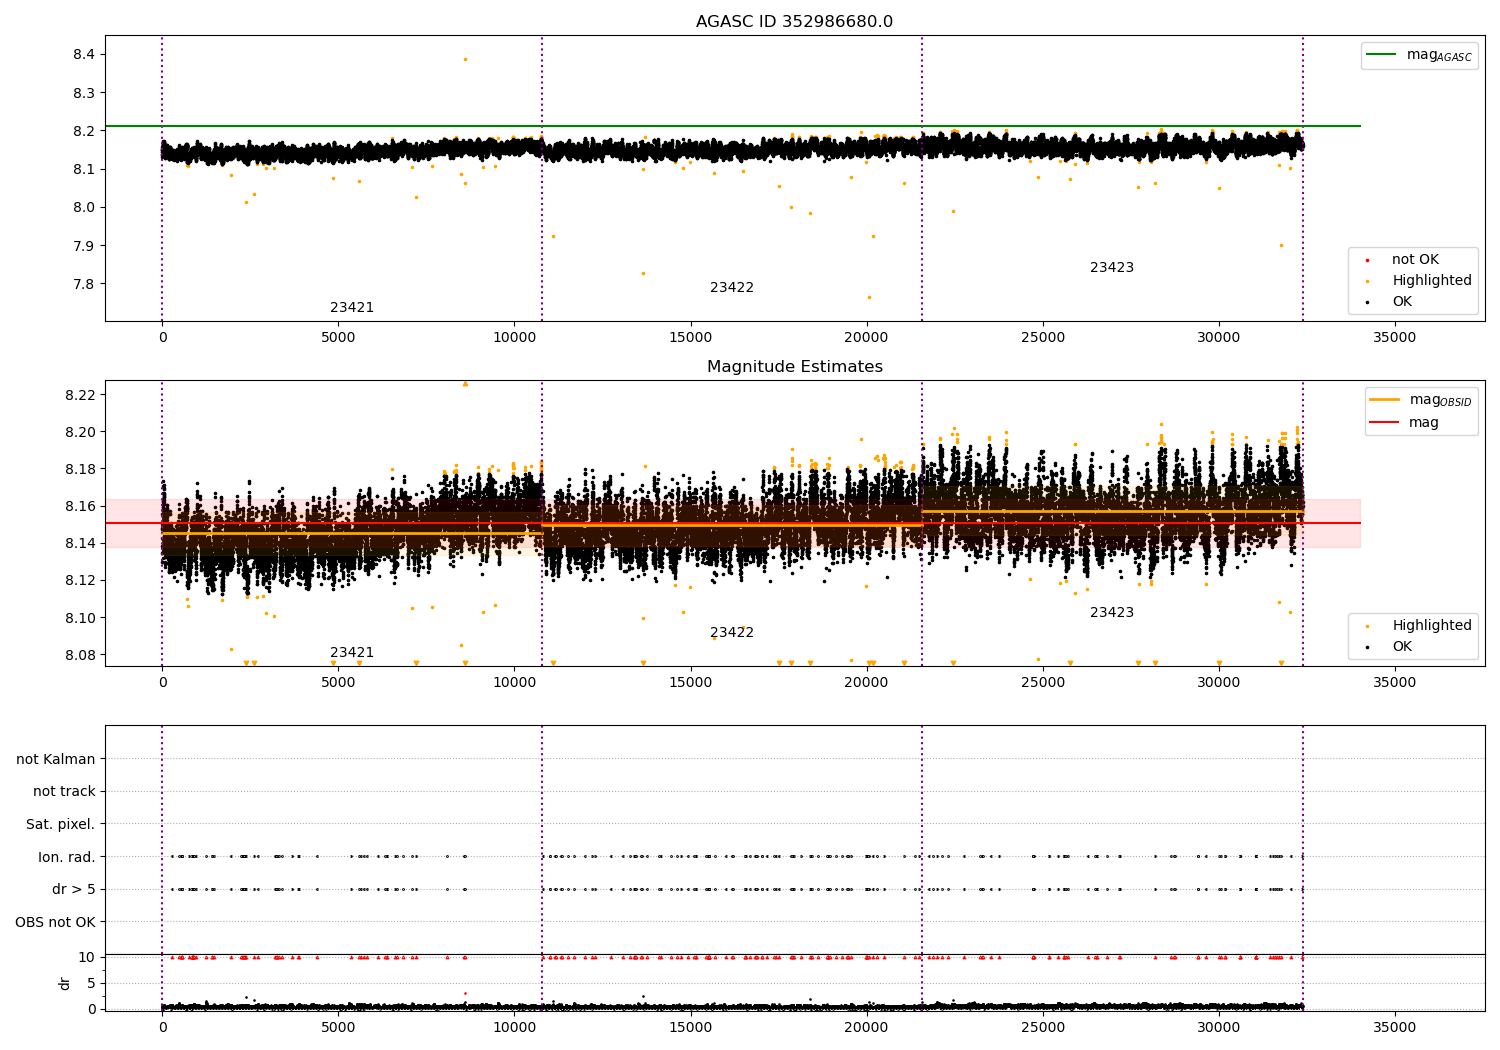The height and width of the screenshot is (1050, 1500).
Task: Click the orange line swatch beside mag OBSID
Action: 1385,400
